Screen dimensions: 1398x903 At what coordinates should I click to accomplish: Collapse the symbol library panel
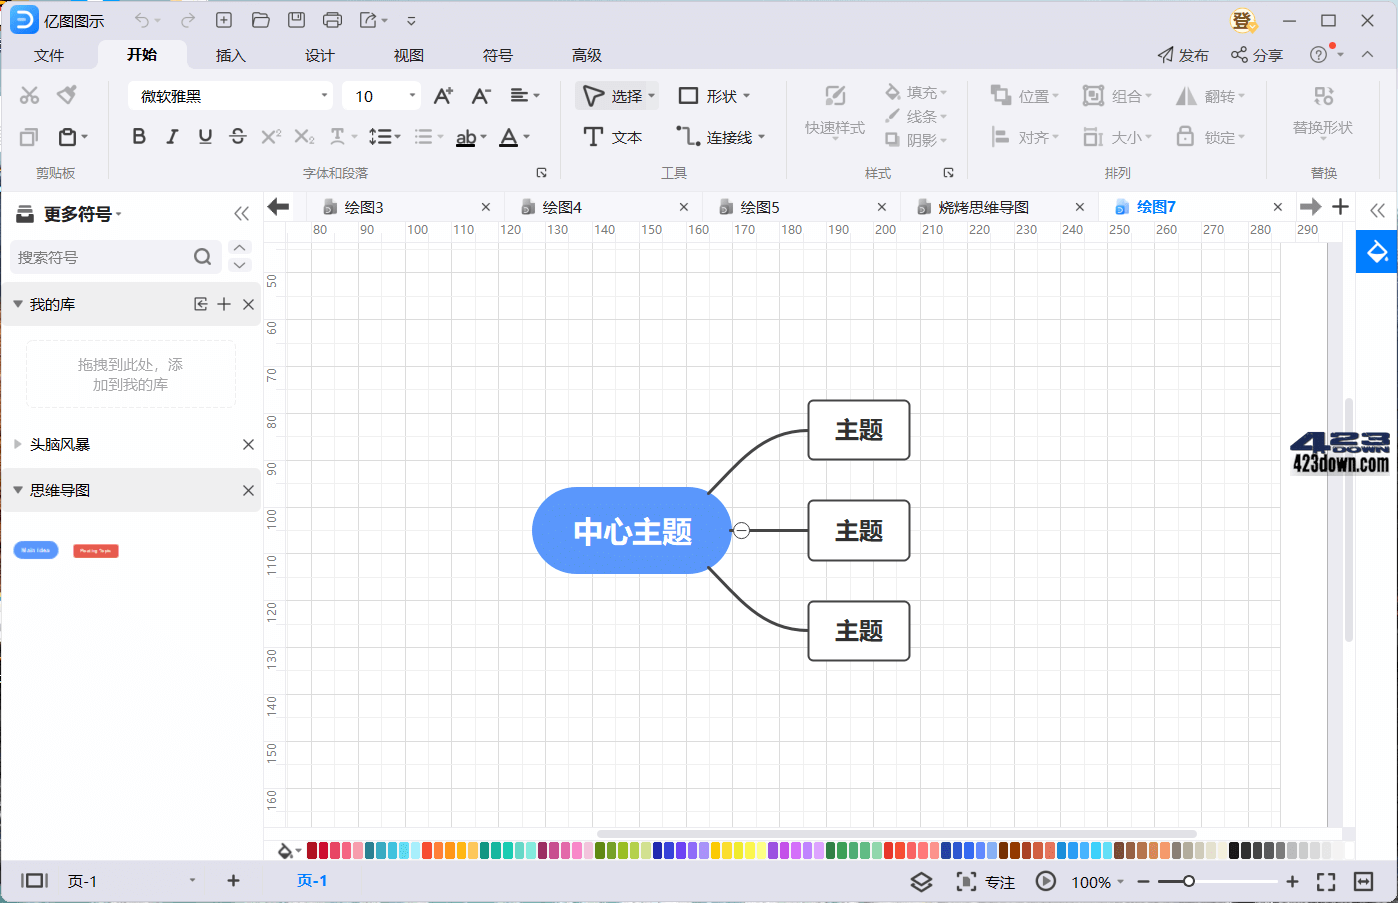click(x=241, y=213)
